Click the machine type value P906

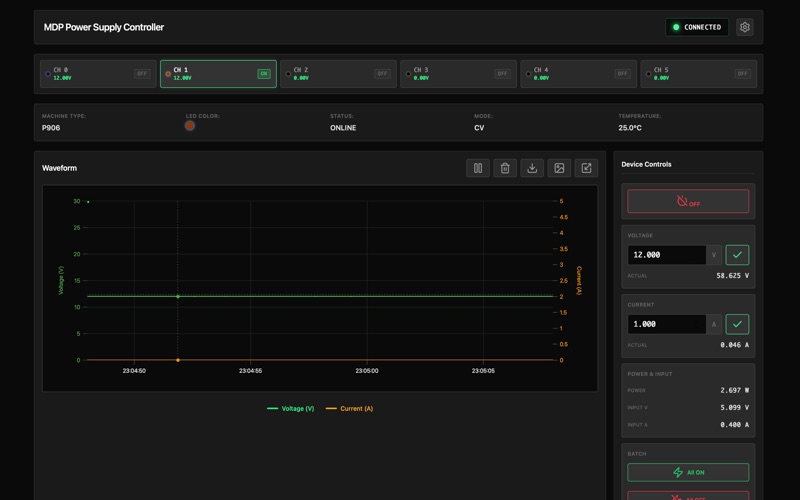[x=51, y=128]
